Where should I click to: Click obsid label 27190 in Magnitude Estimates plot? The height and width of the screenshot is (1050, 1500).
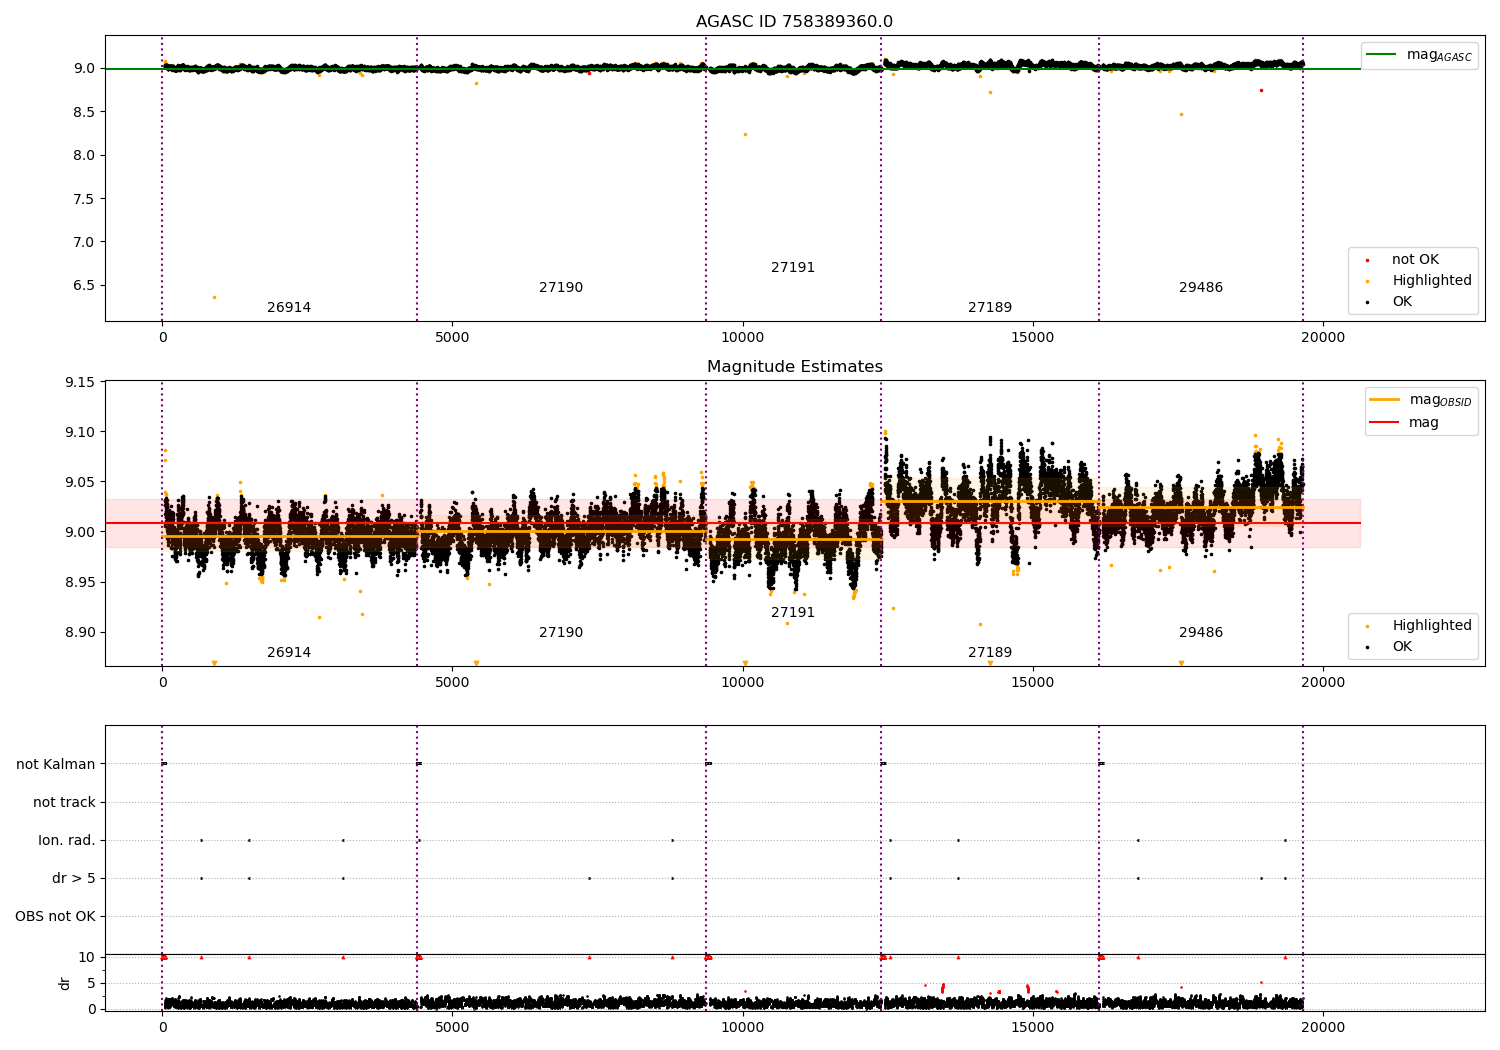[x=561, y=633]
